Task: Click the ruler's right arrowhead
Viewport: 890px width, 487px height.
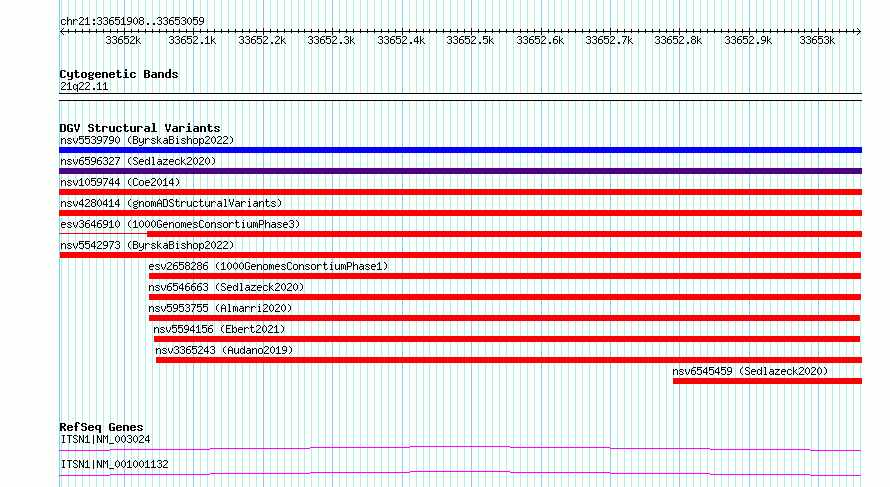Action: coord(859,31)
